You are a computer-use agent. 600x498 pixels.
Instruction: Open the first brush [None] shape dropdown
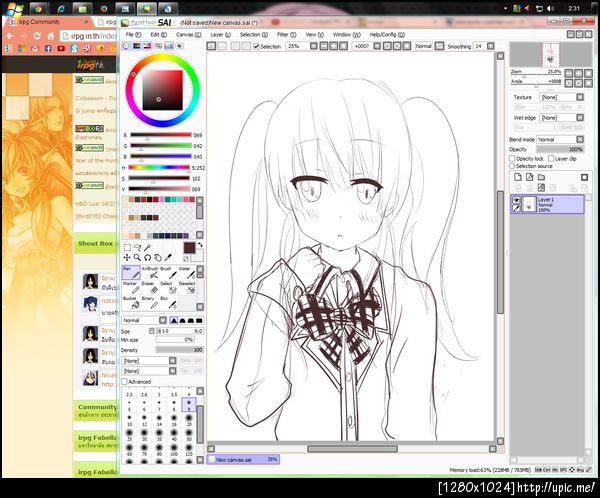click(x=149, y=361)
